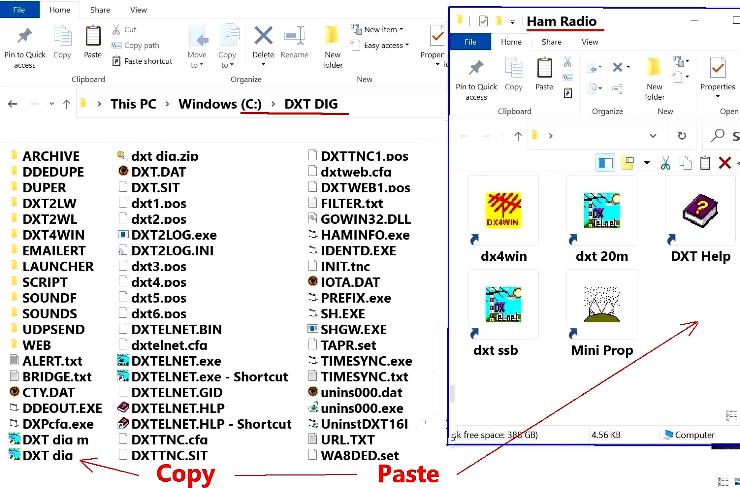Viewport: 740px width, 488px height.
Task: Select the DXT2LOG.exe file
Action: 168,235
